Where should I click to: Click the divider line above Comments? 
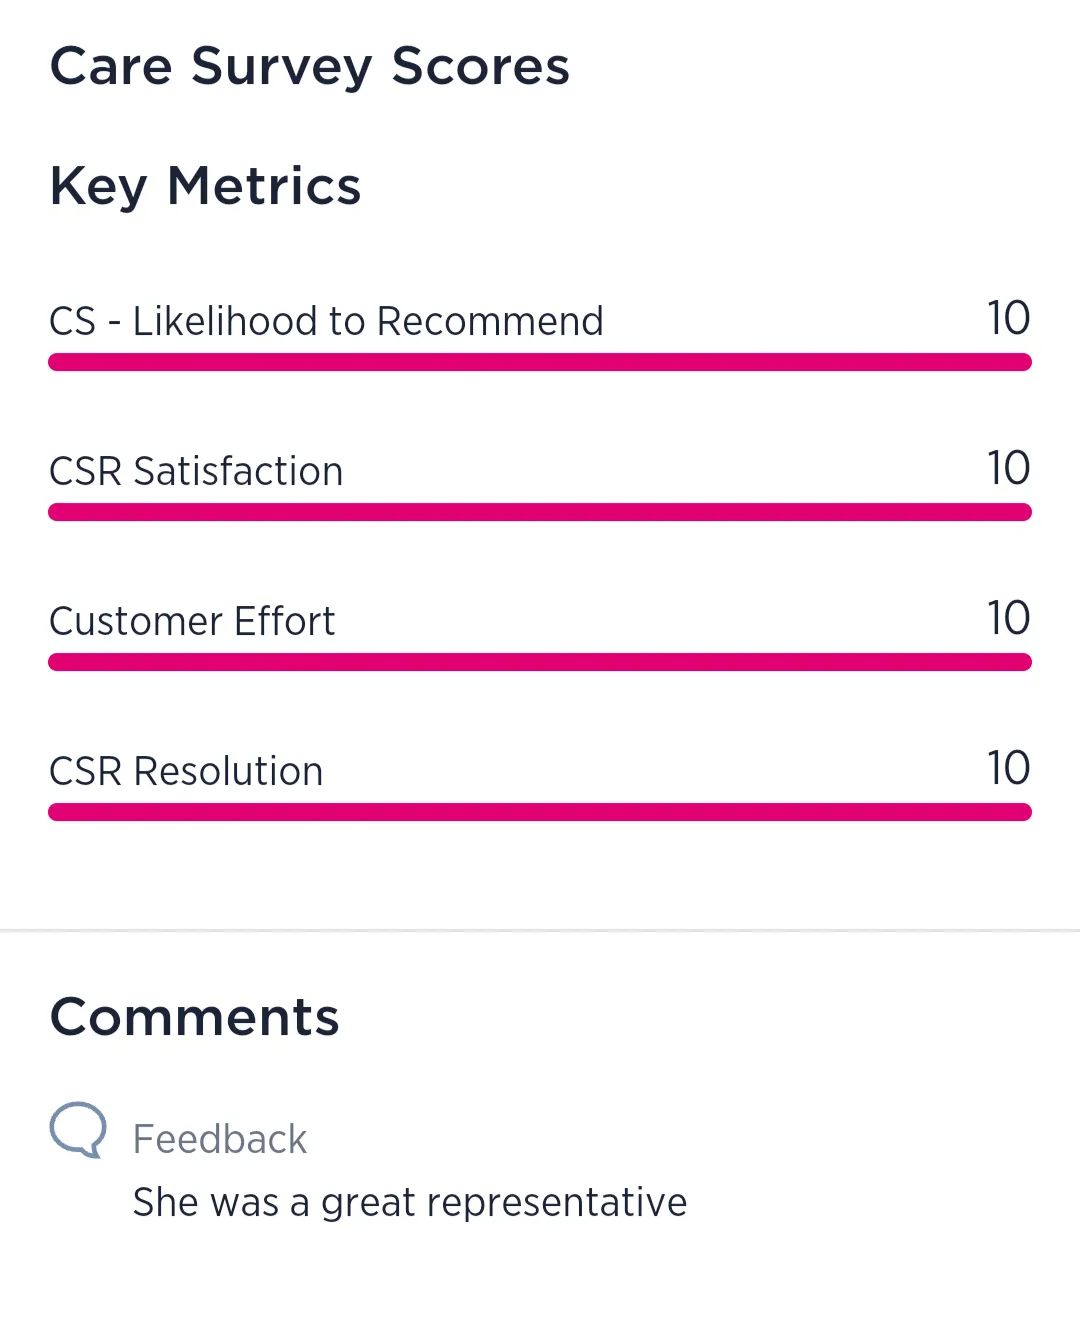[x=540, y=931]
